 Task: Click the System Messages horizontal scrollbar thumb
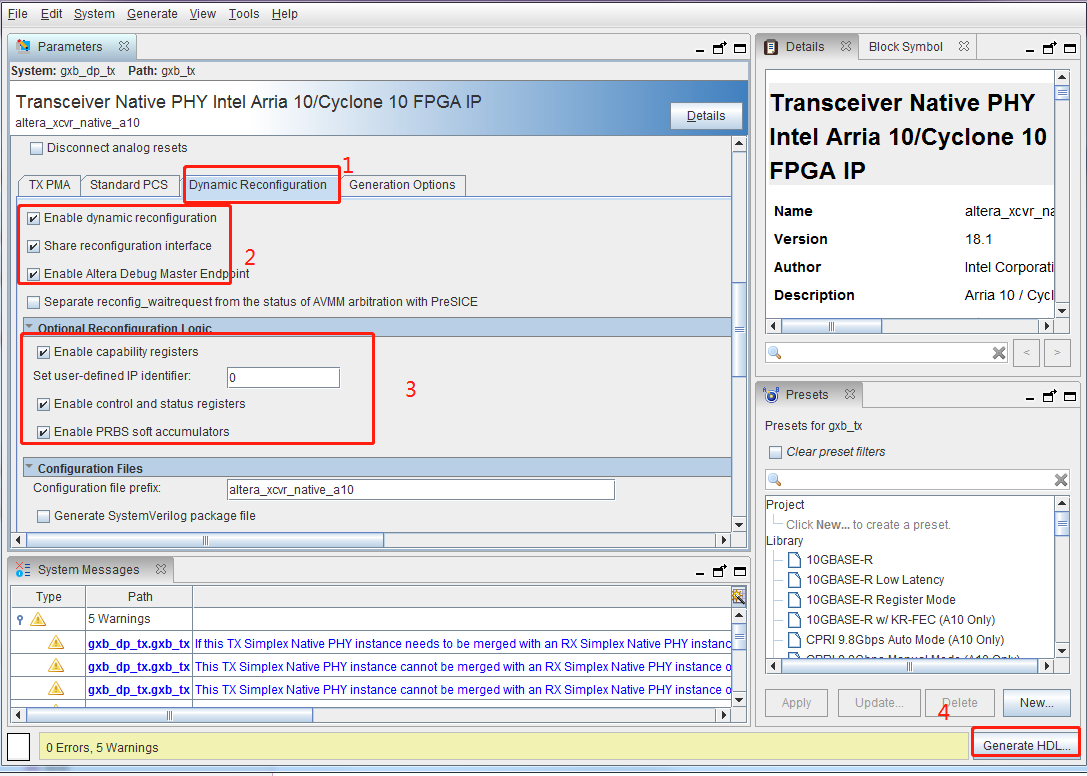pos(169,715)
